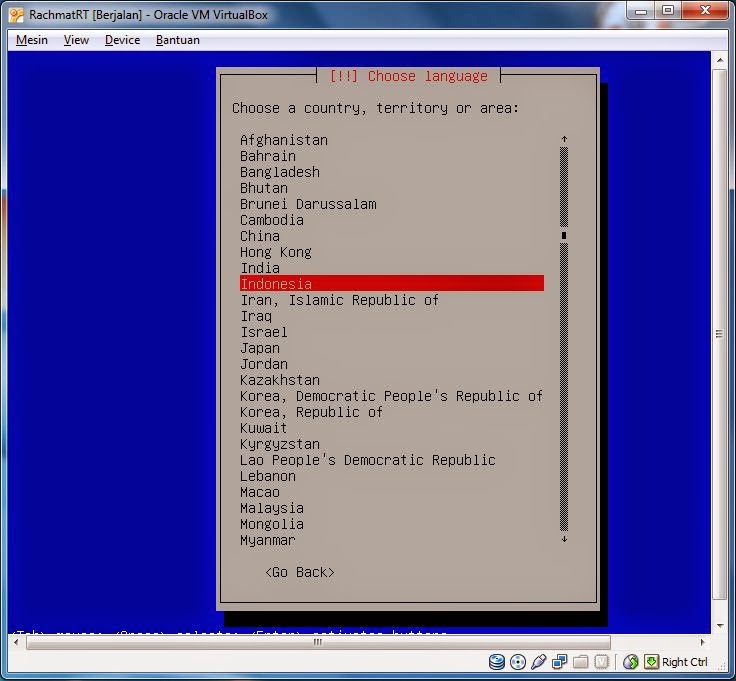The image size is (736, 681).
Task: Open the Mesin menu
Action: (x=32, y=40)
